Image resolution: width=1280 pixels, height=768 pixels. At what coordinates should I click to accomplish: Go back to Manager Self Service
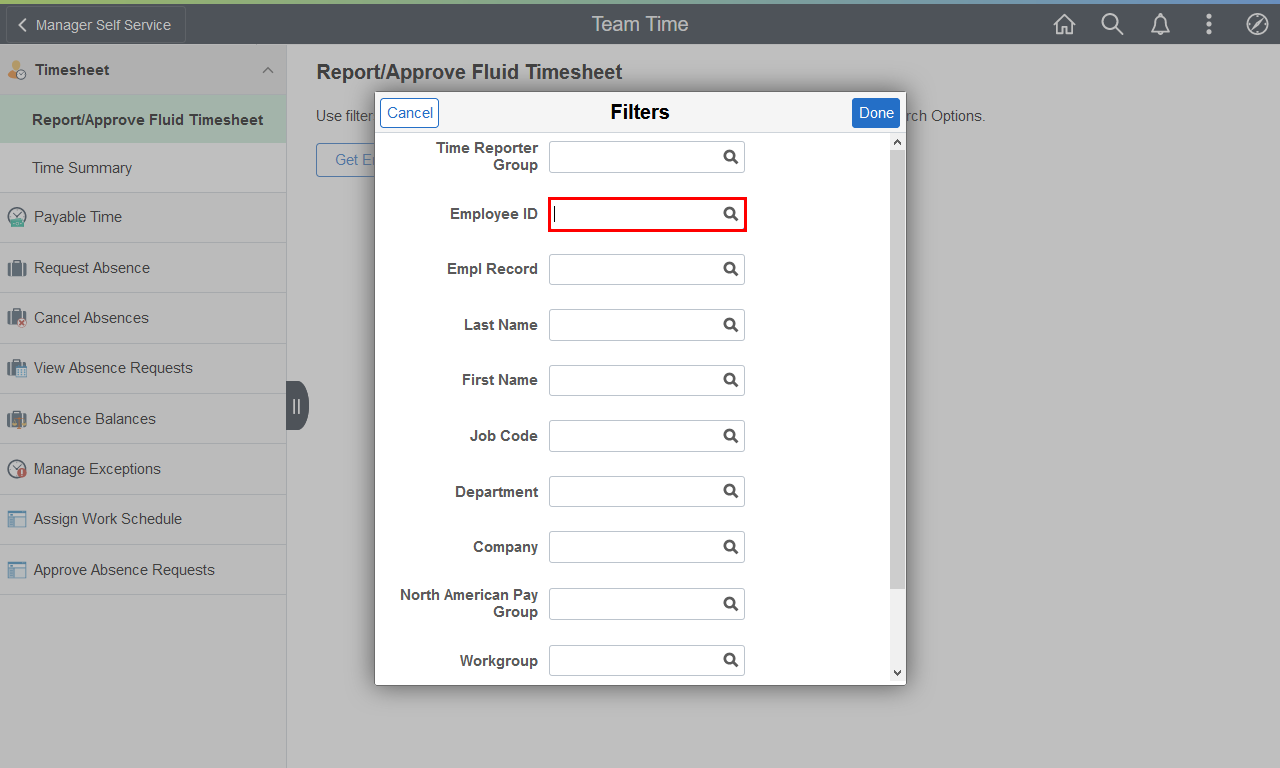(95, 25)
